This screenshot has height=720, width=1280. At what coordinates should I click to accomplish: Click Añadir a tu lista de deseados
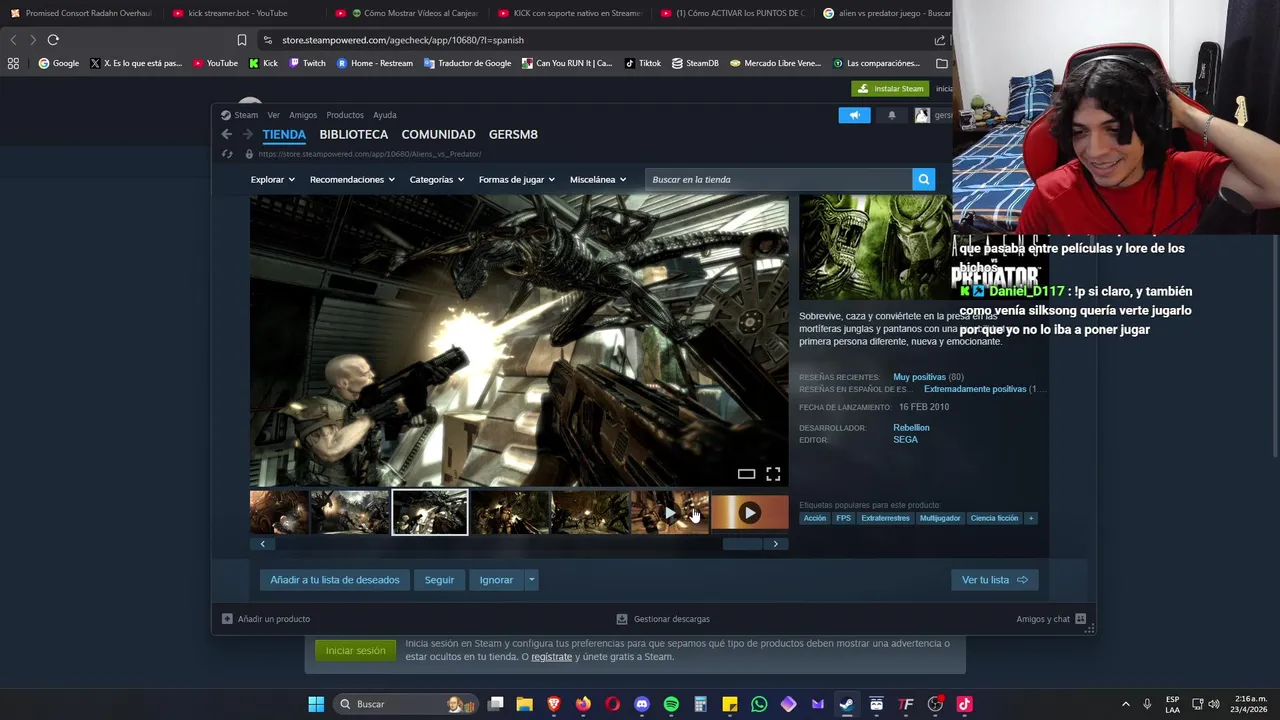click(334, 580)
